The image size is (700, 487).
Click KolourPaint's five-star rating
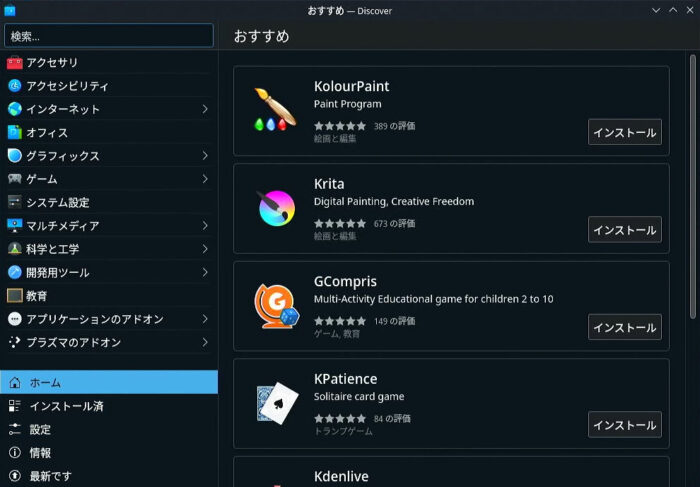point(340,126)
